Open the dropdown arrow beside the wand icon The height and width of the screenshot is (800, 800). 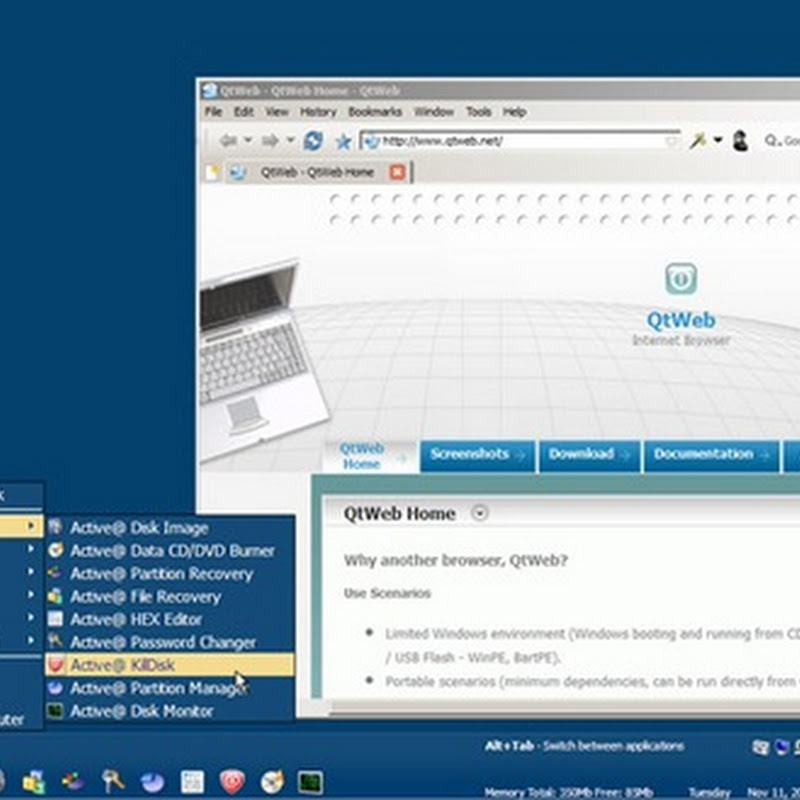coord(718,139)
